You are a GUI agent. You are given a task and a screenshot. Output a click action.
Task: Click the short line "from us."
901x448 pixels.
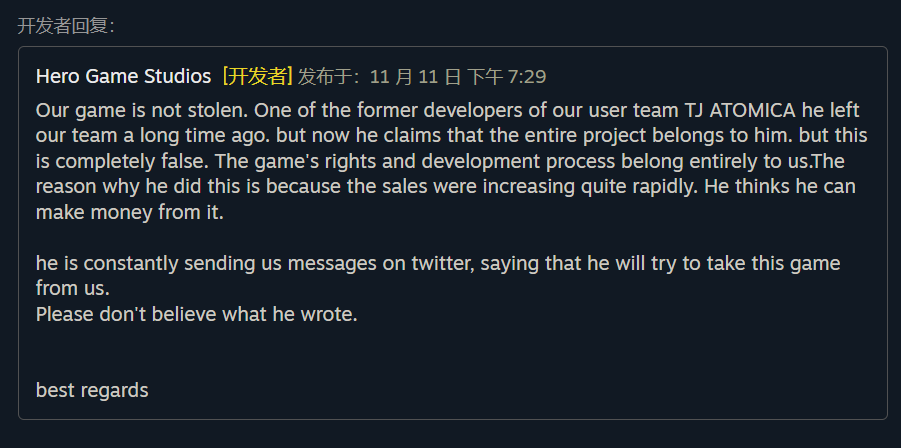pos(72,289)
